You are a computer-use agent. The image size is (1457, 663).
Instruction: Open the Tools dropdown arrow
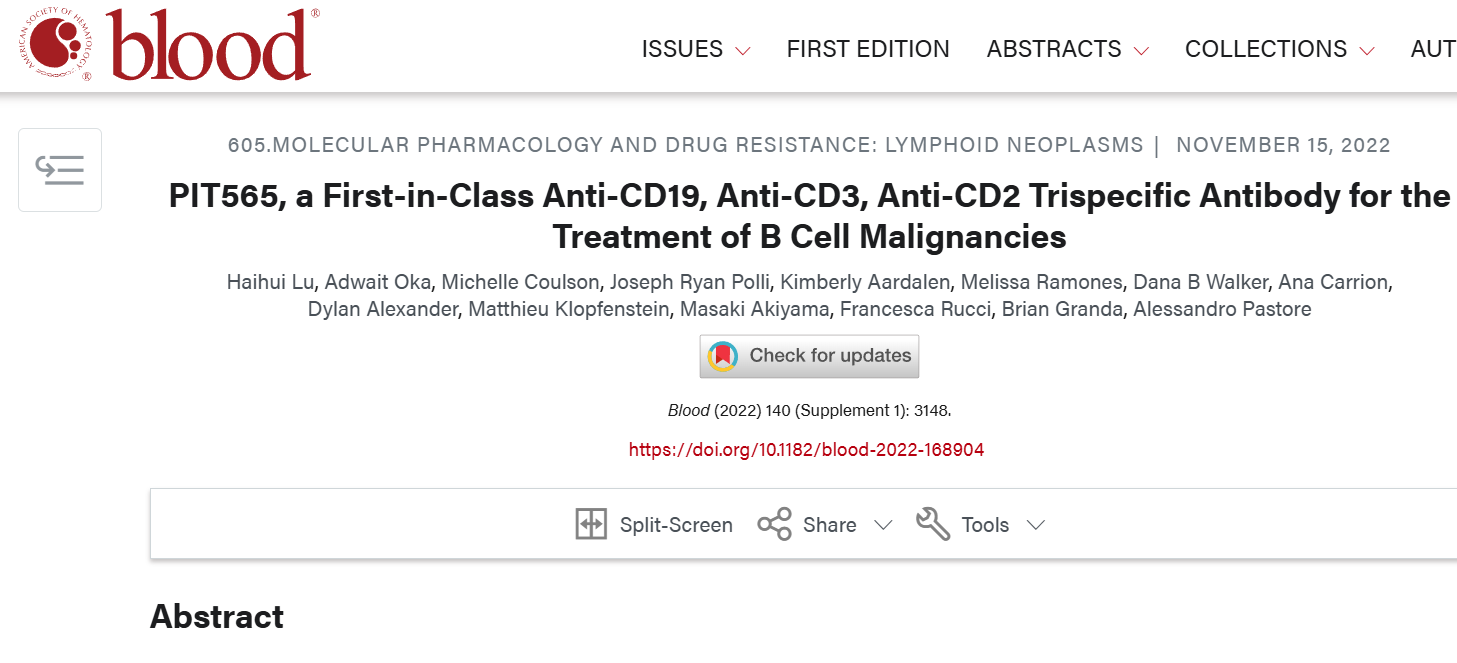1035,526
